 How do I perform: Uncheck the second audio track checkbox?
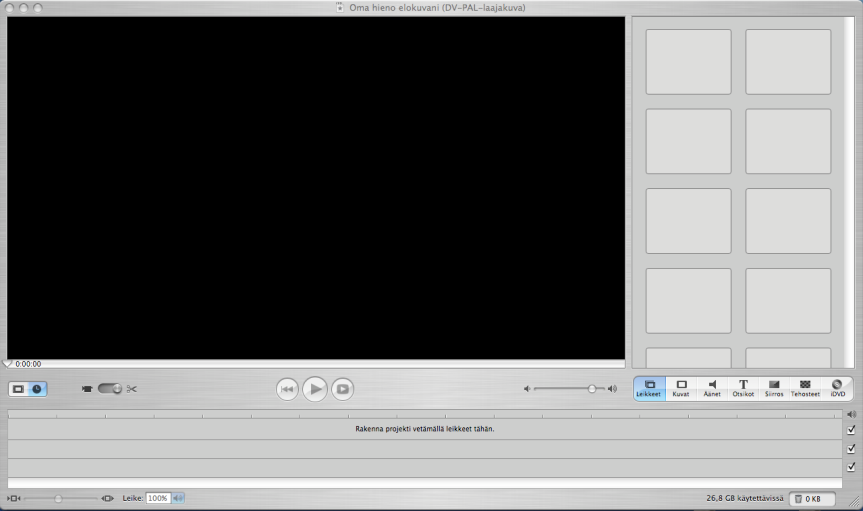click(x=851, y=467)
